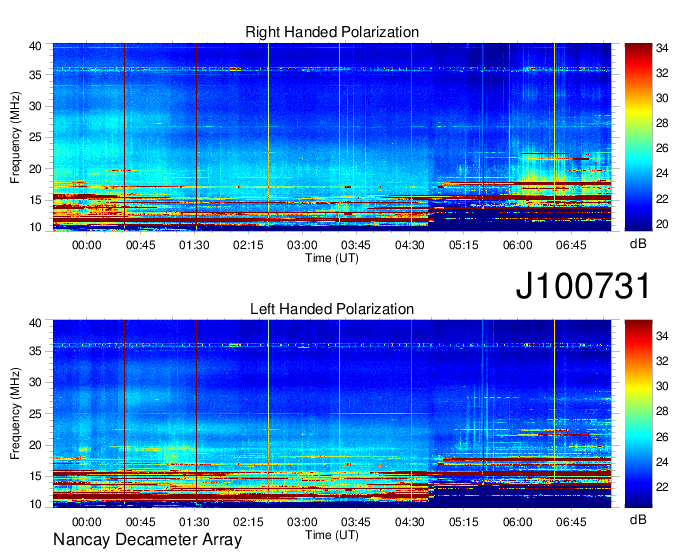Viewport: 680px width, 552px height.
Task: Pick time tick "00:00" under the Left Handed plot
Action: (x=87, y=522)
